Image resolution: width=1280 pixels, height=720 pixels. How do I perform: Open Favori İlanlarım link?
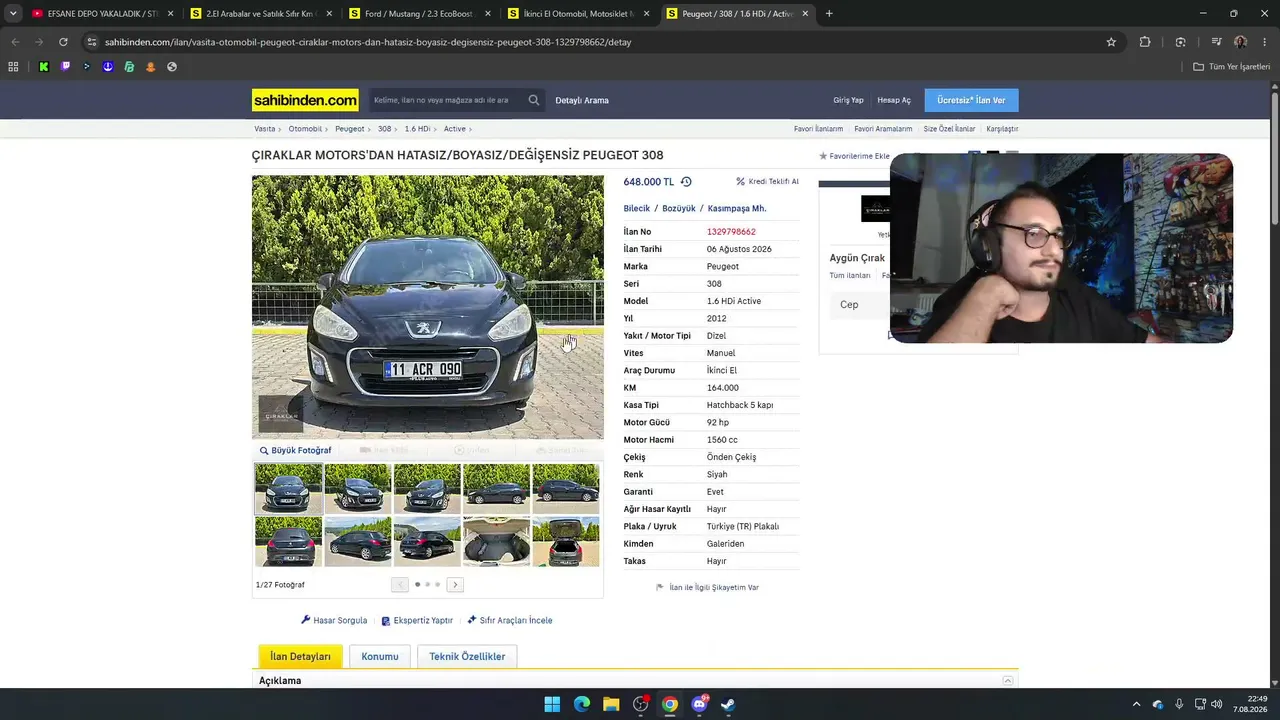[x=818, y=129]
